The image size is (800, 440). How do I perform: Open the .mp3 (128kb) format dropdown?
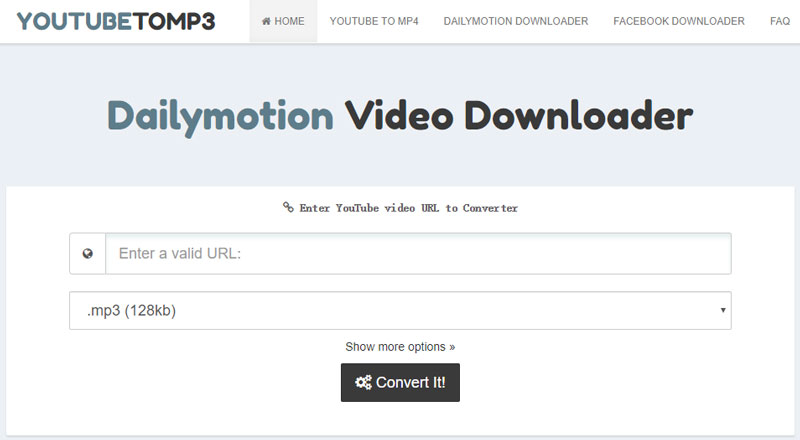click(x=401, y=310)
